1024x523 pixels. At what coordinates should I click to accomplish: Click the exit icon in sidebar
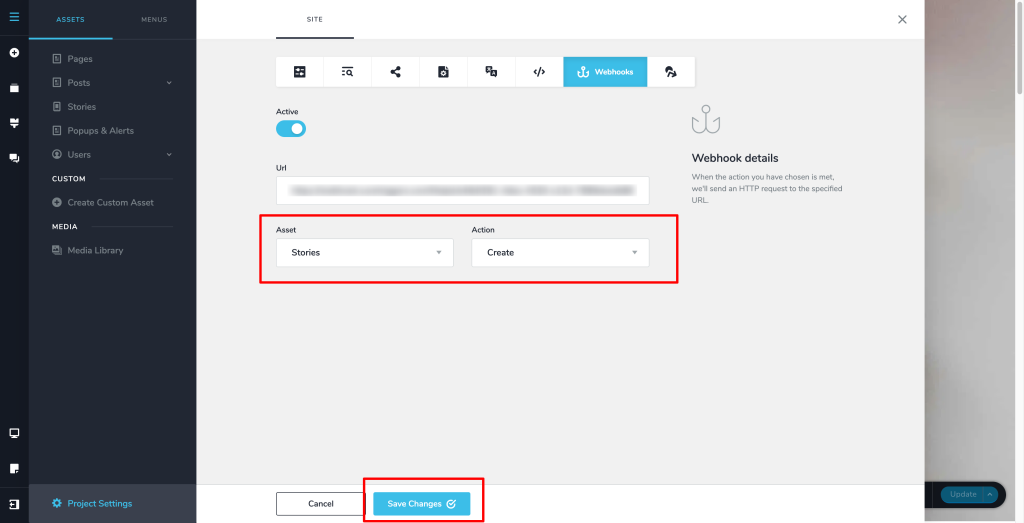(14, 503)
